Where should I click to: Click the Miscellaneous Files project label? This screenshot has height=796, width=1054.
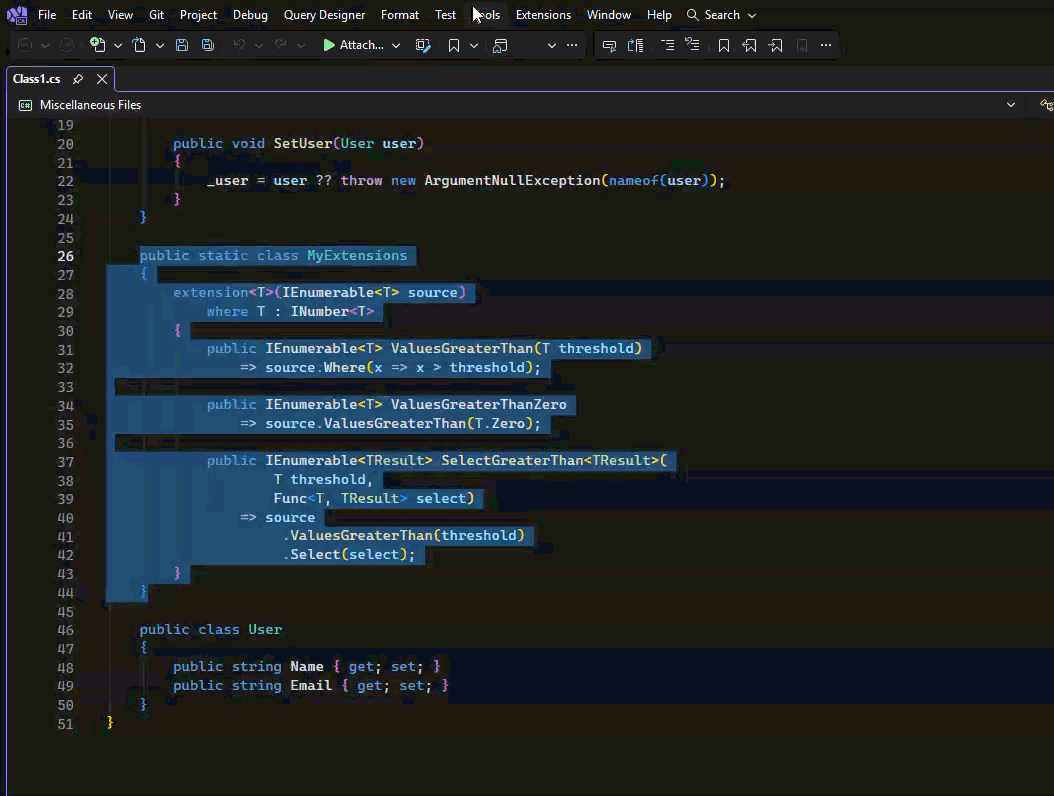(90, 105)
